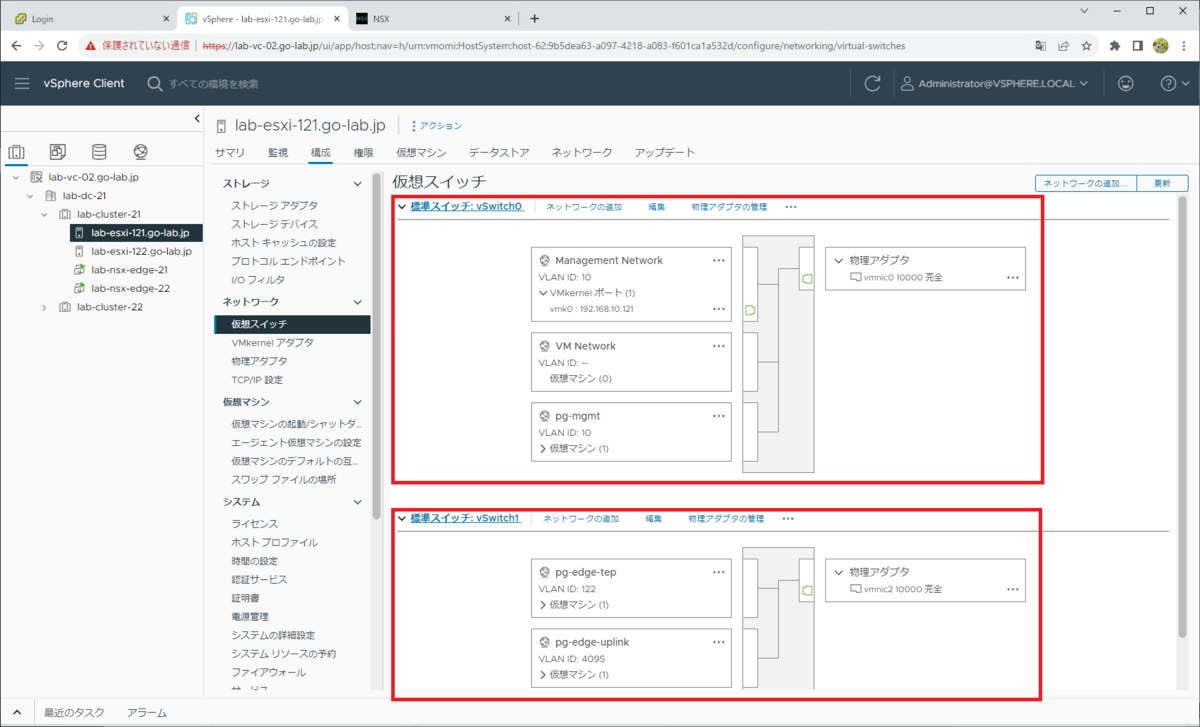The width and height of the screenshot is (1200, 727).
Task: Select the Storage inventory icon
Action: coord(99,152)
